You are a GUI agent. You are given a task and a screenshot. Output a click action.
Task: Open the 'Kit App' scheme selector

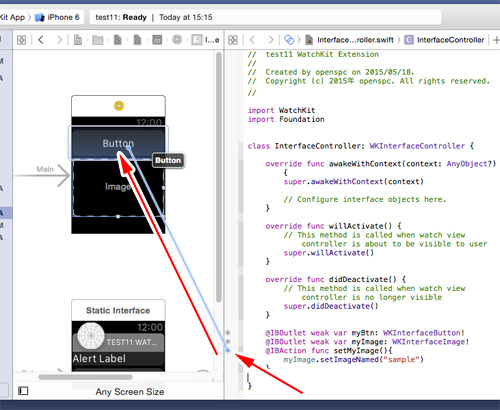click(x=12, y=17)
